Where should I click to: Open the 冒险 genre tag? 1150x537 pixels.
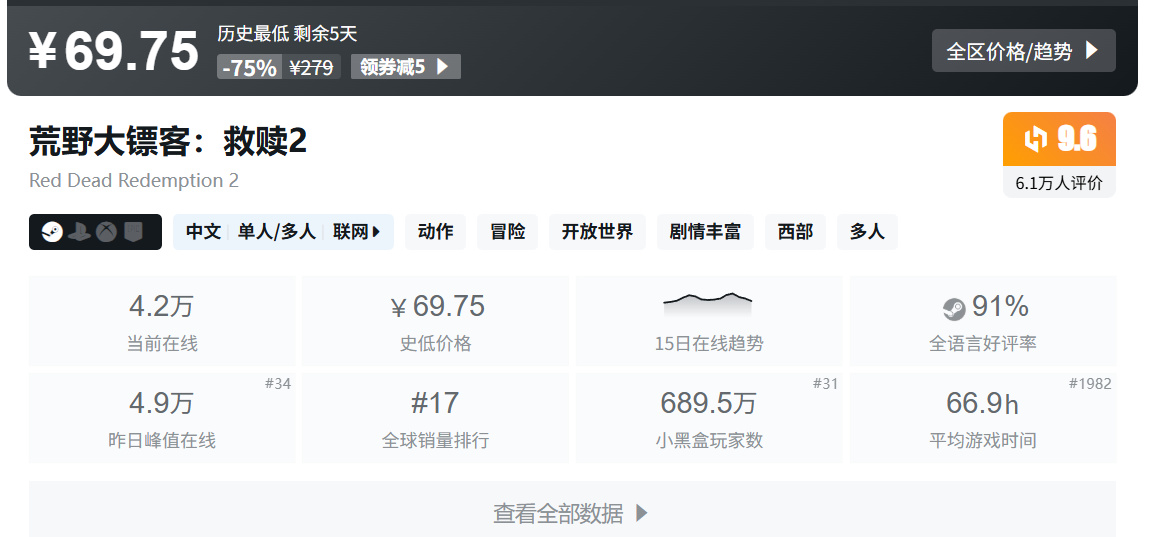508,232
